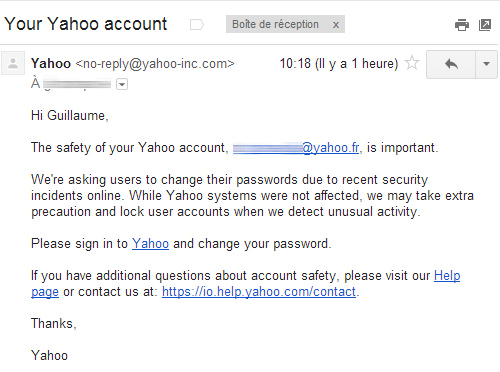
Task: Open more reply options dropdown
Action: [x=486, y=64]
